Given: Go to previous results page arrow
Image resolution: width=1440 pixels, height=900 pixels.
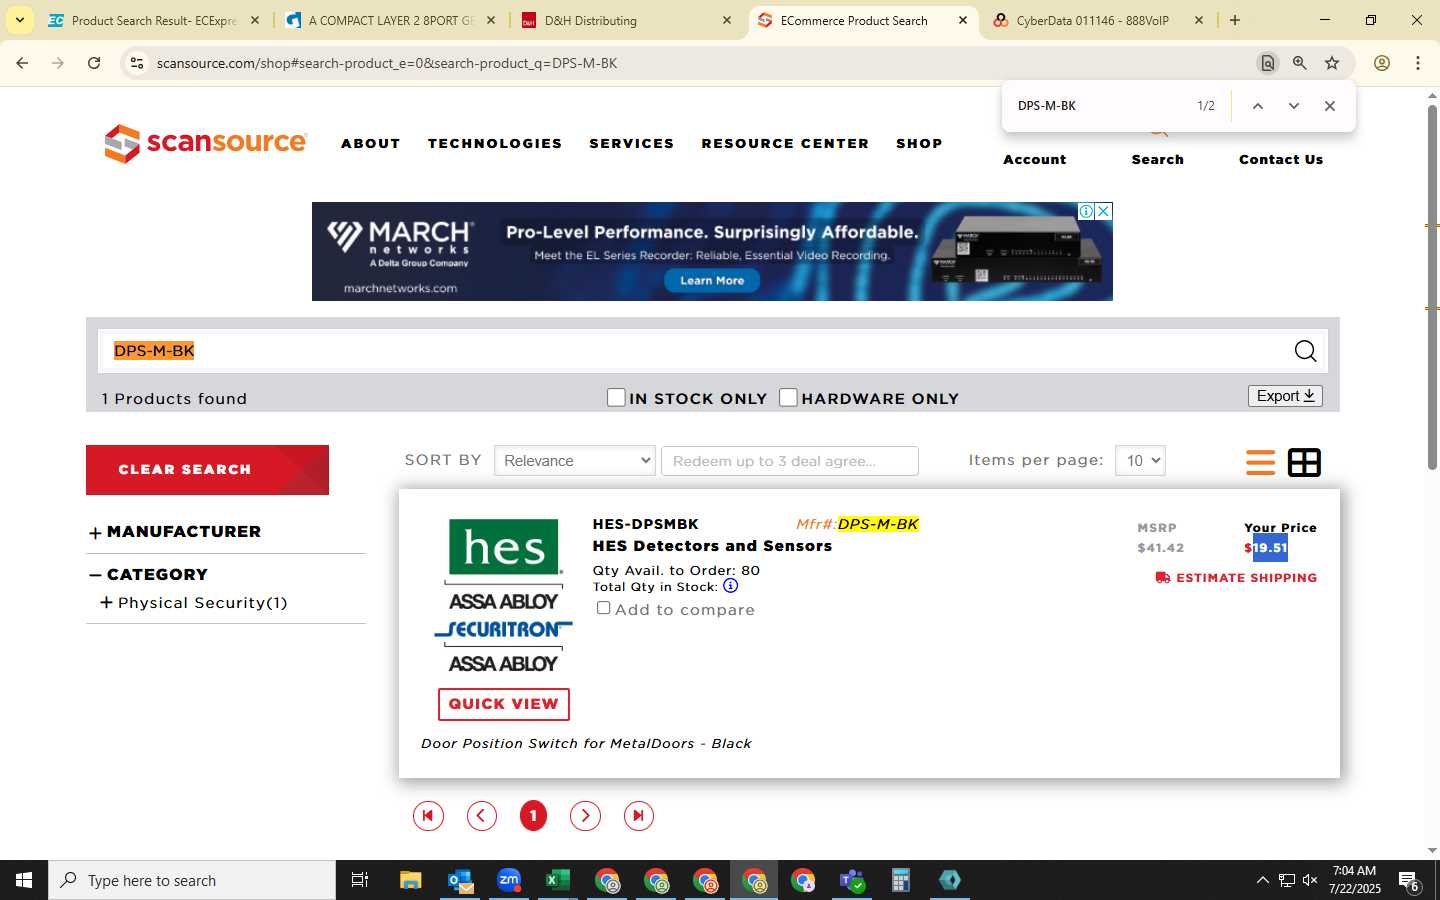Looking at the screenshot, I should tap(481, 816).
